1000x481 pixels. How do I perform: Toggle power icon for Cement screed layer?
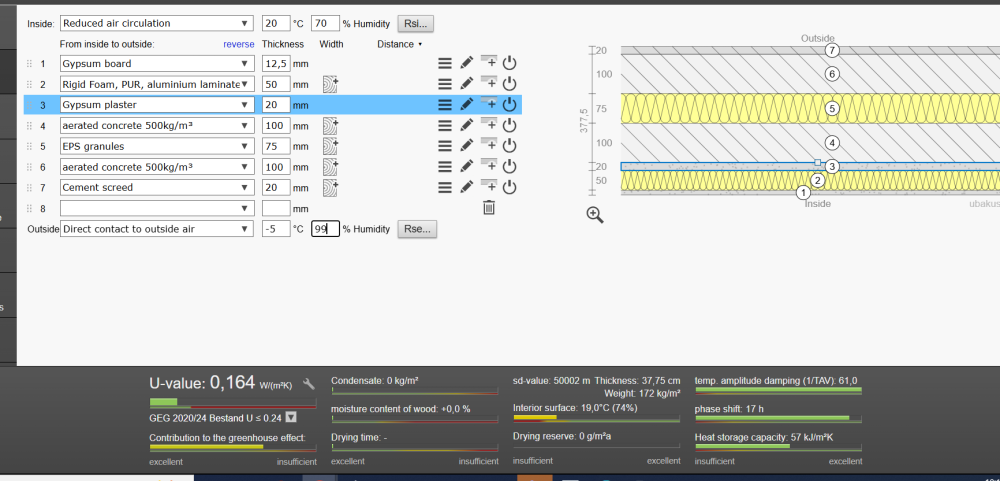click(x=509, y=187)
